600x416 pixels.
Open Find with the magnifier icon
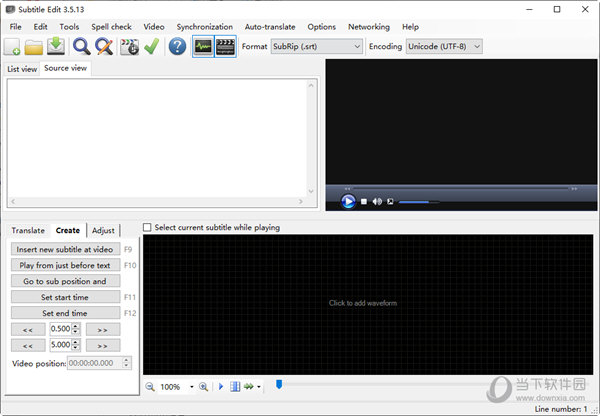click(x=82, y=47)
